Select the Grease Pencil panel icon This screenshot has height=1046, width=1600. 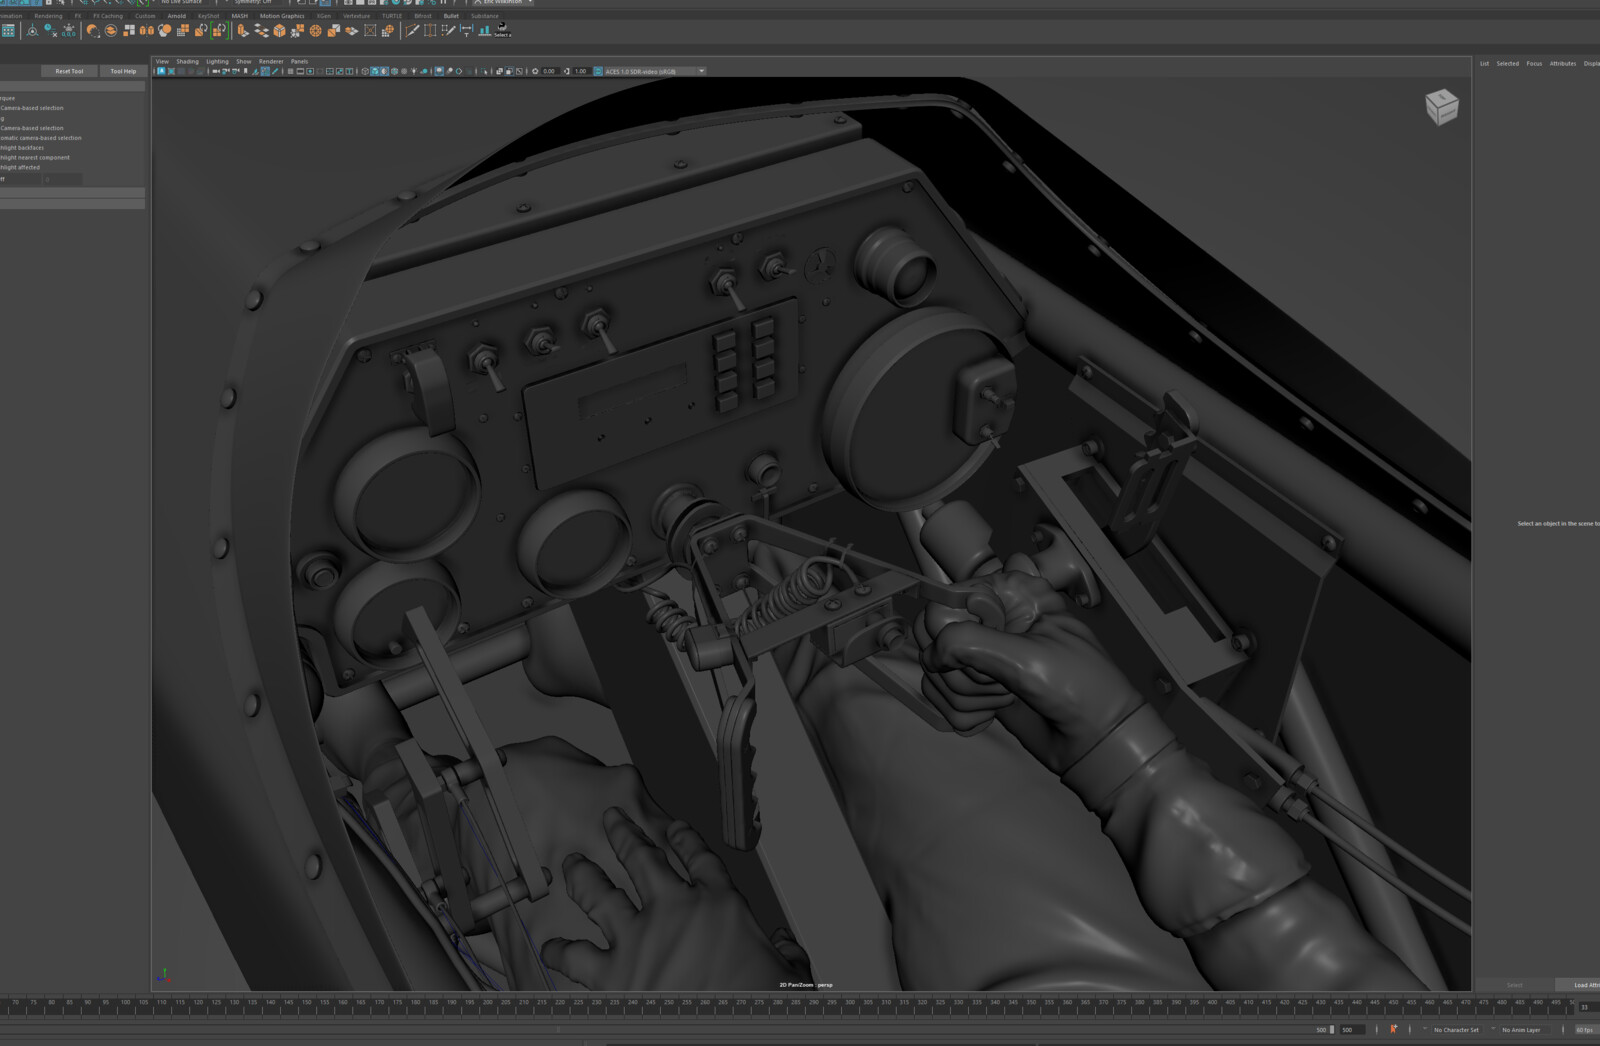click(275, 71)
